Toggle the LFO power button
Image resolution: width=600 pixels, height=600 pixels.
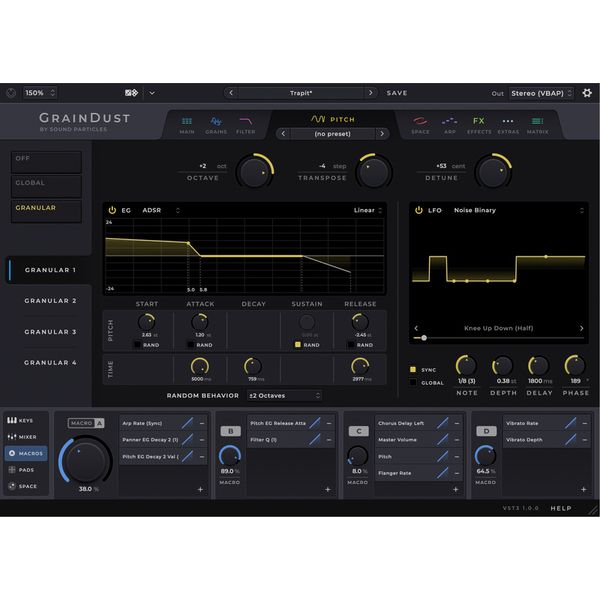click(x=419, y=210)
